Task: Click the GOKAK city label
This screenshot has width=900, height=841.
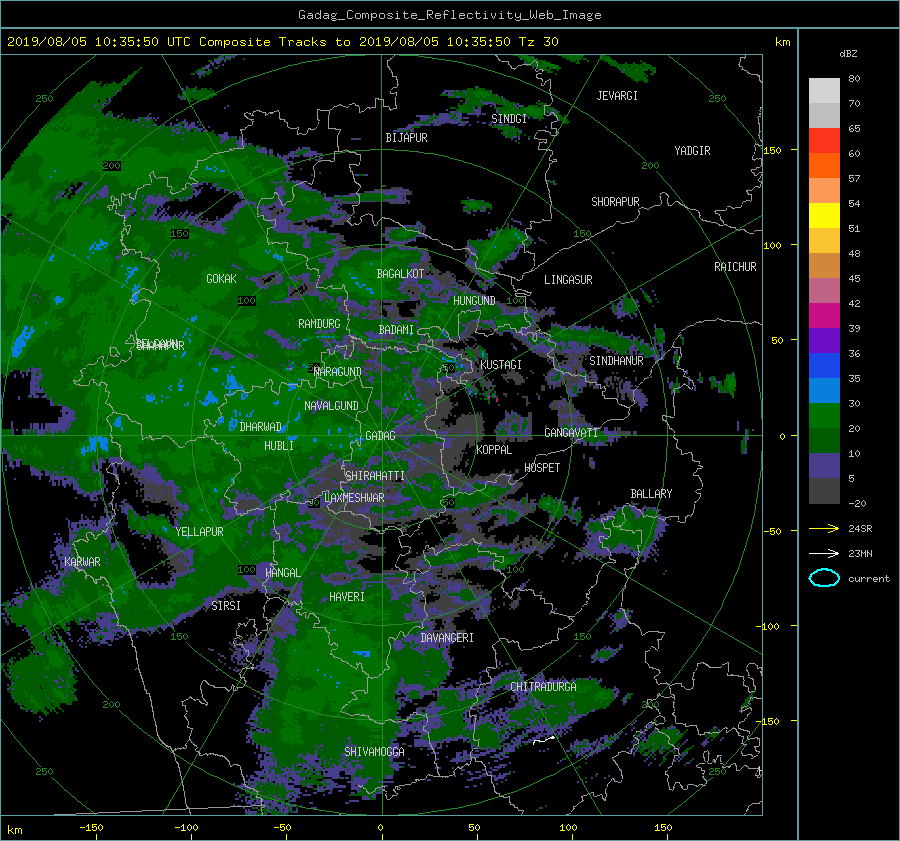Action: pyautogui.click(x=221, y=279)
